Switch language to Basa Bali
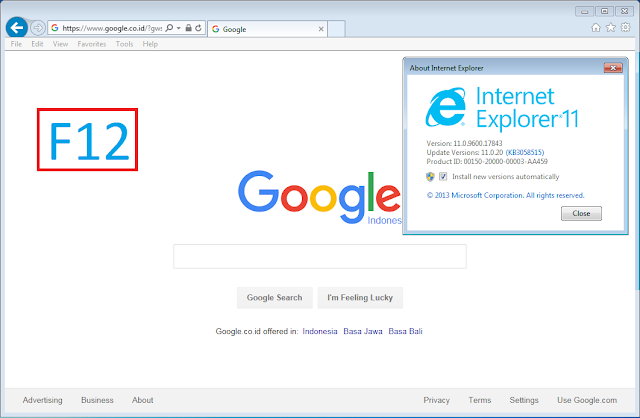 coord(405,331)
